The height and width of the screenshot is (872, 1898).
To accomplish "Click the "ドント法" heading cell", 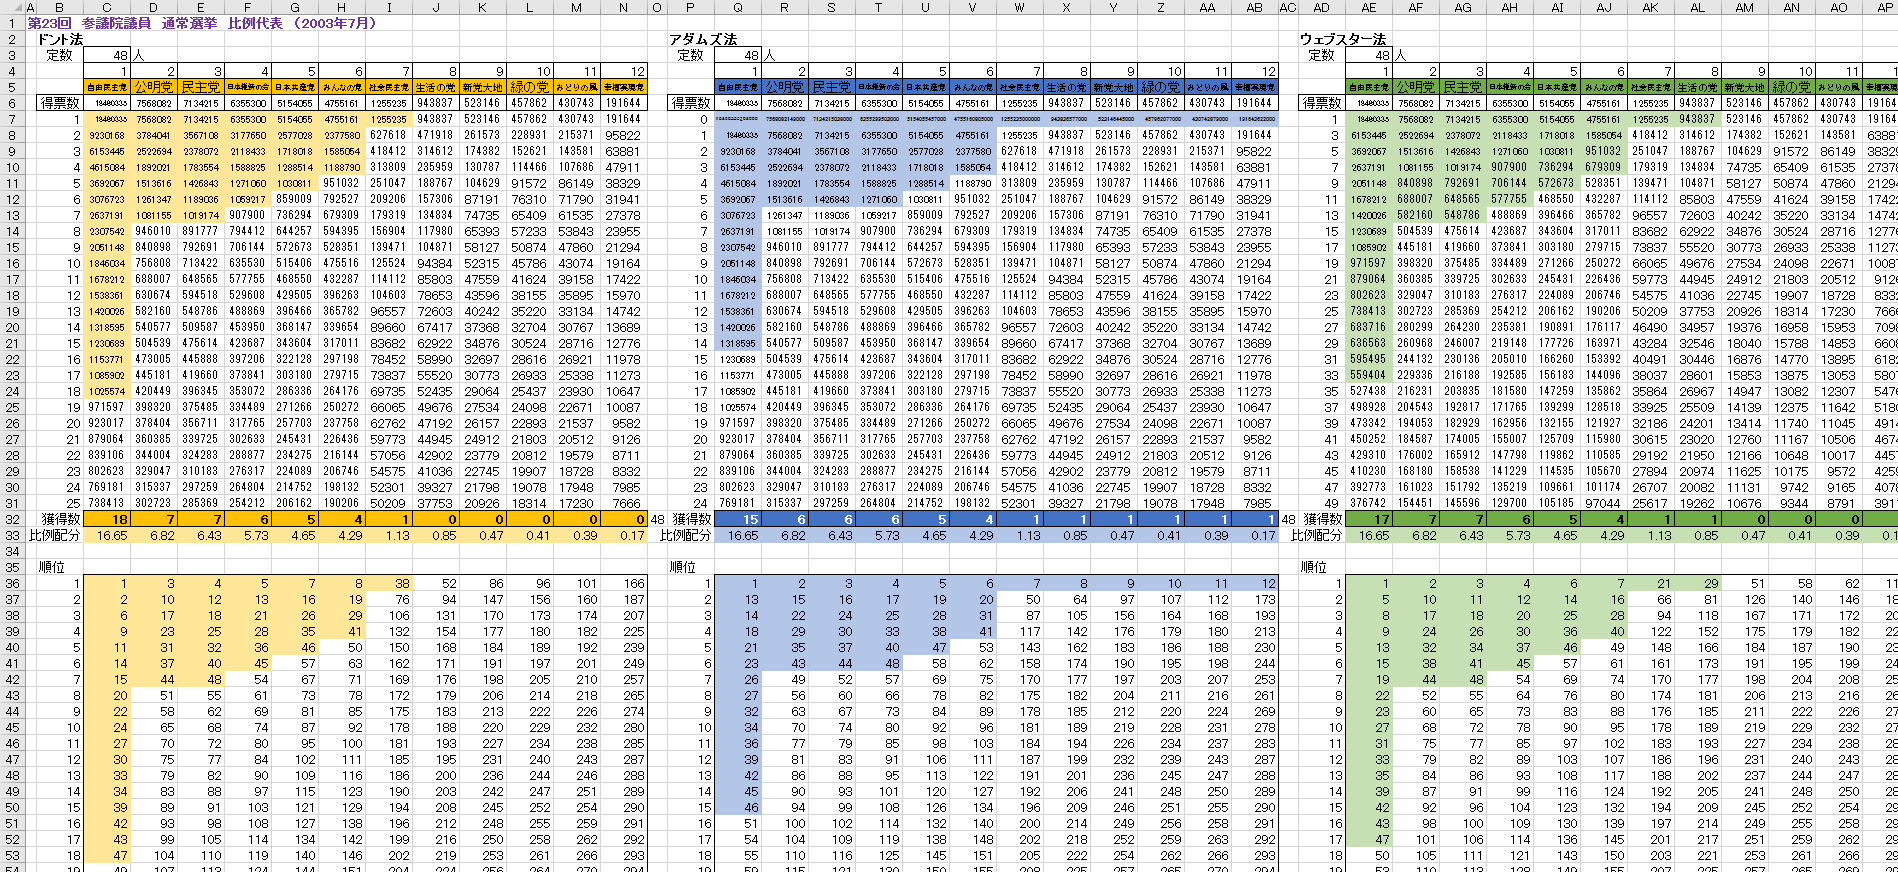I will pyautogui.click(x=60, y=39).
